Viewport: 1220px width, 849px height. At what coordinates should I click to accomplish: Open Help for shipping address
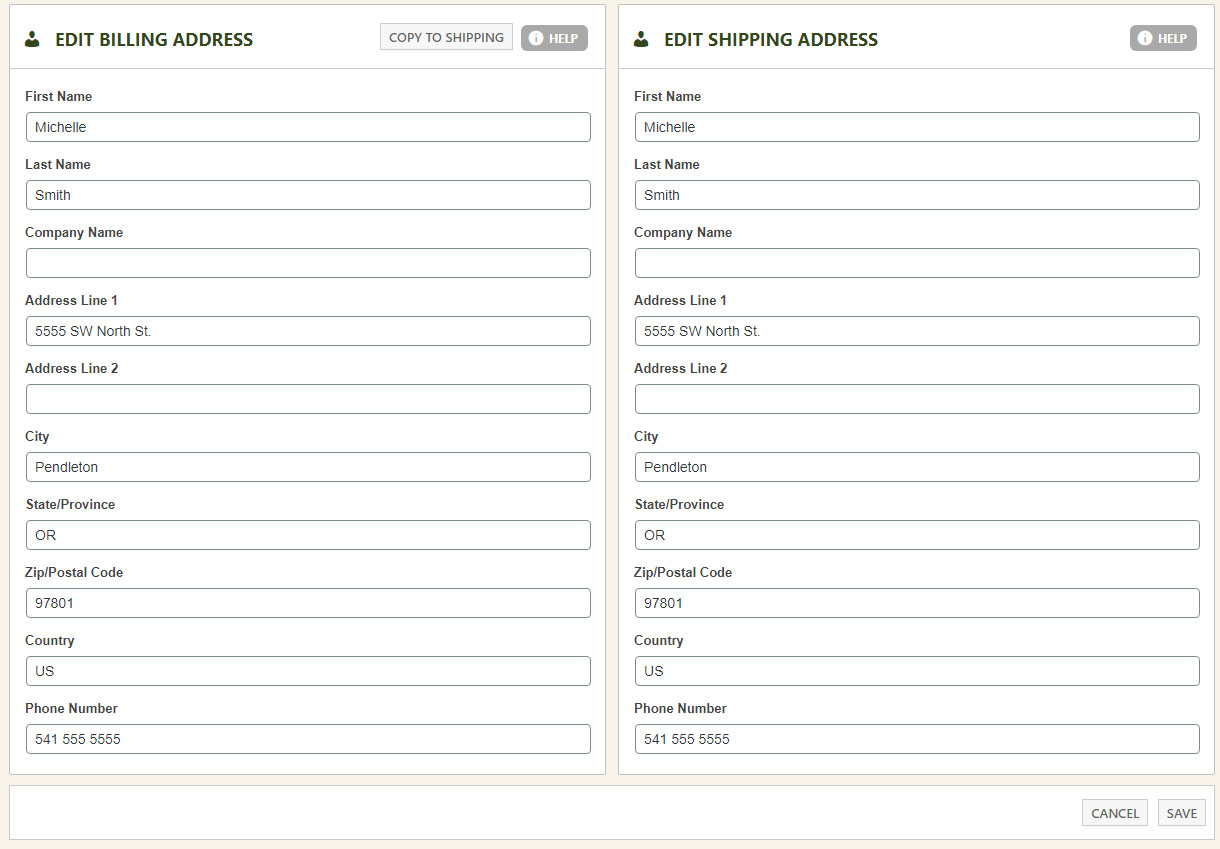[1163, 38]
